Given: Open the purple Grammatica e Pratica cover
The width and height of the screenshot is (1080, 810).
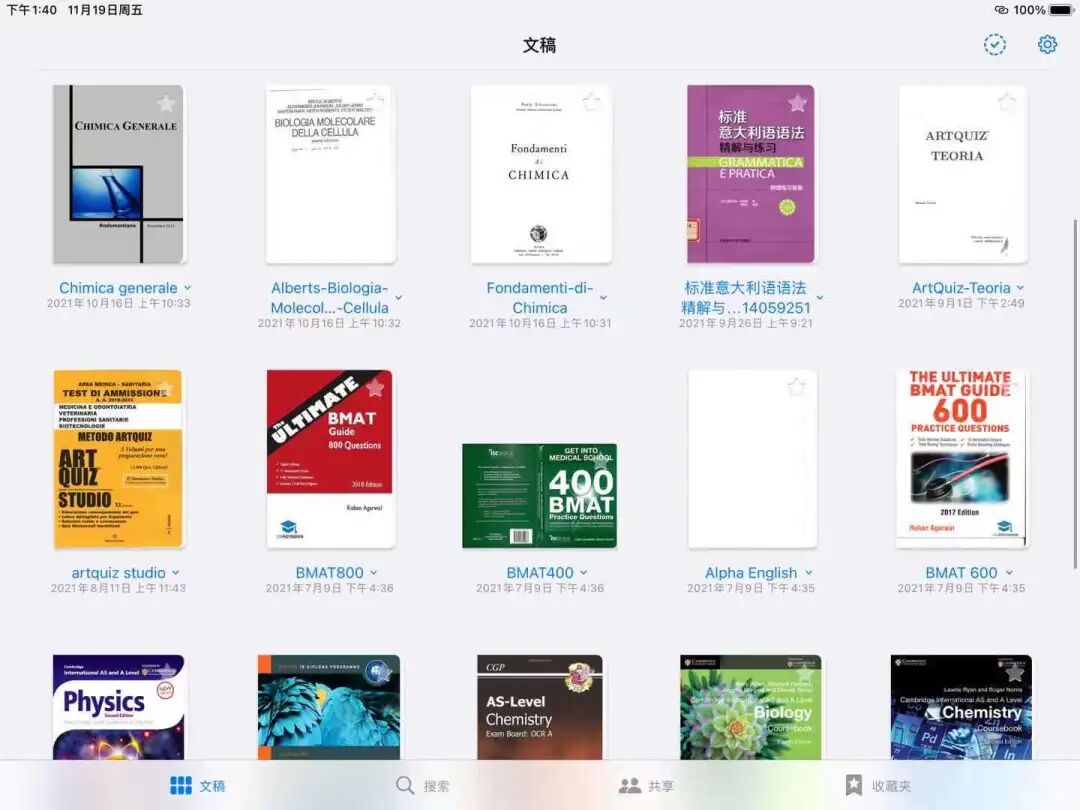Looking at the screenshot, I should coord(751,174).
